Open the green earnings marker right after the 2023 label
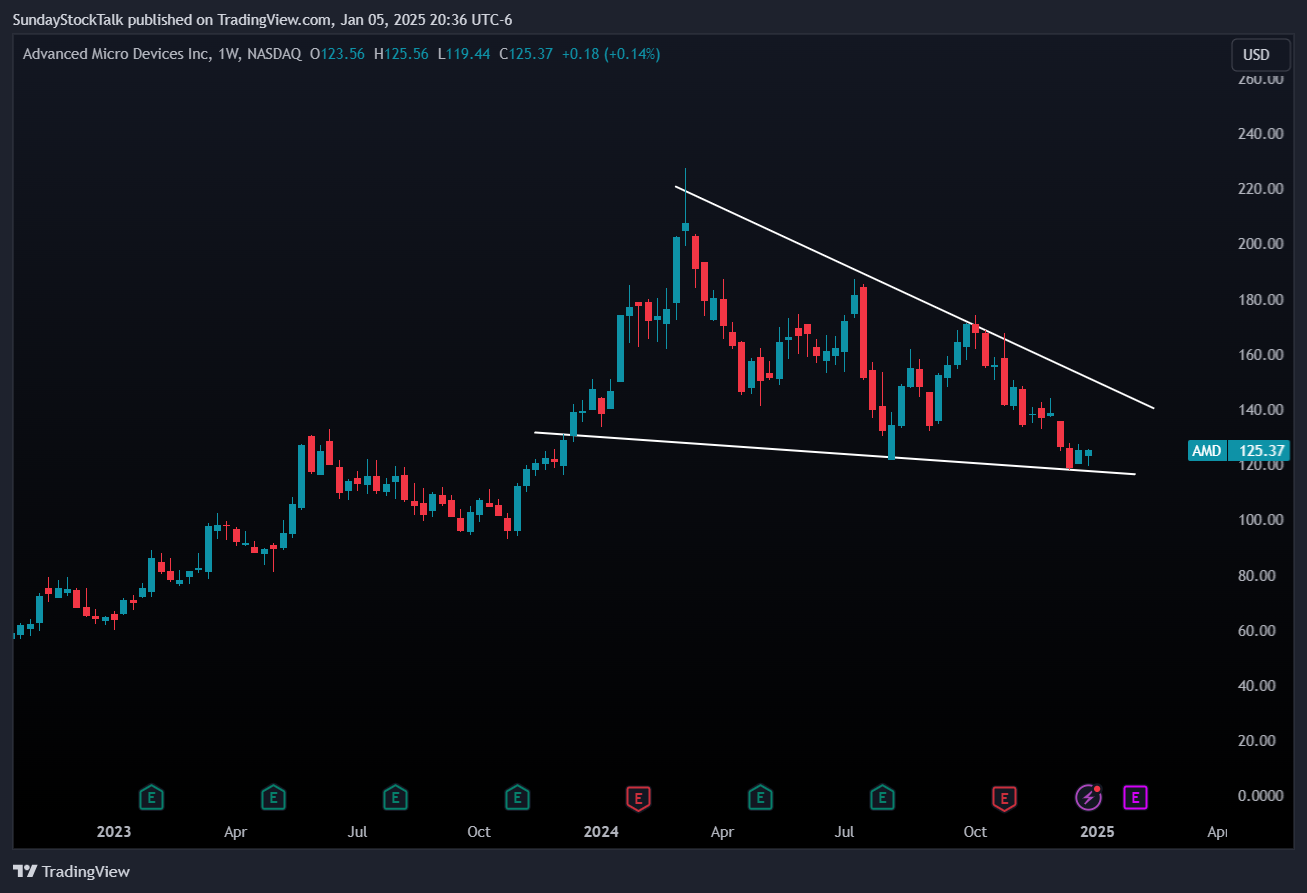Image resolution: width=1307 pixels, height=893 pixels. 151,797
